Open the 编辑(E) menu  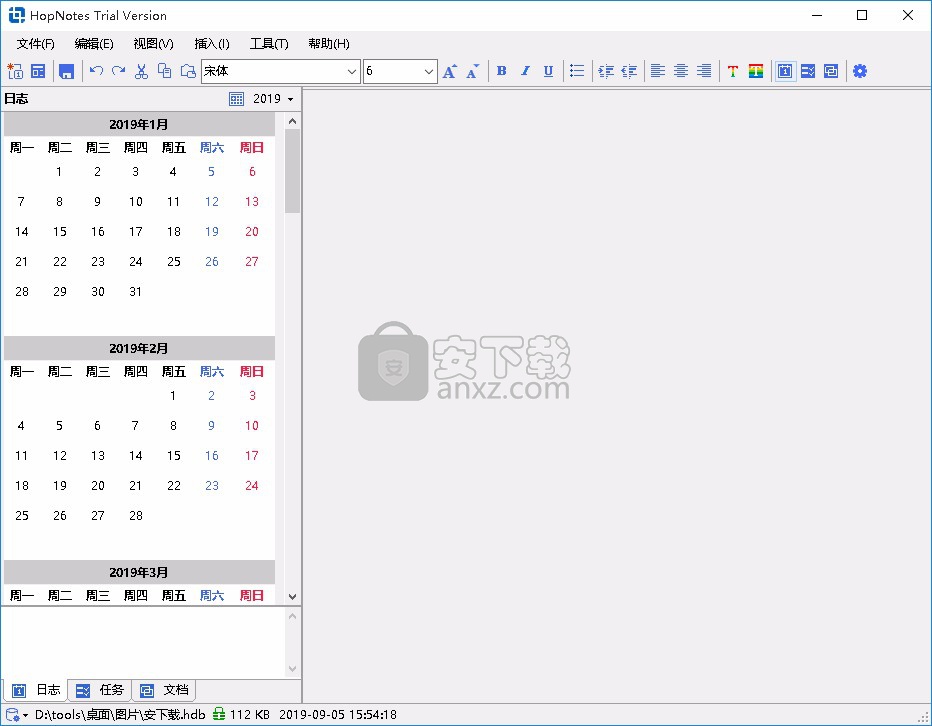[x=94, y=43]
